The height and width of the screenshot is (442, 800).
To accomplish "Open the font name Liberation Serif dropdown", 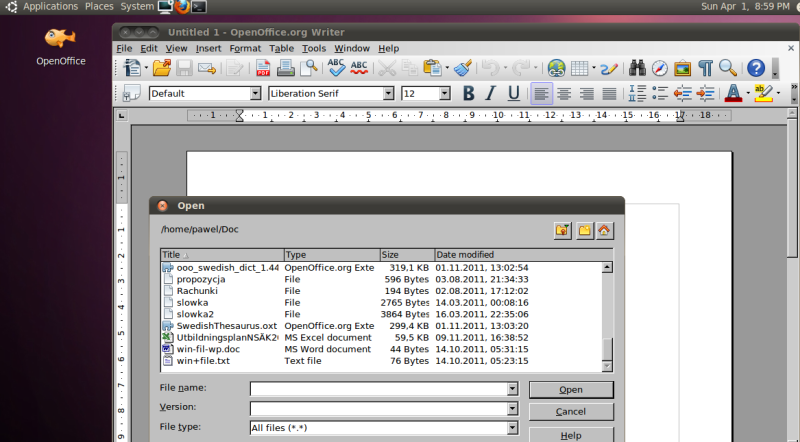I will pos(388,93).
